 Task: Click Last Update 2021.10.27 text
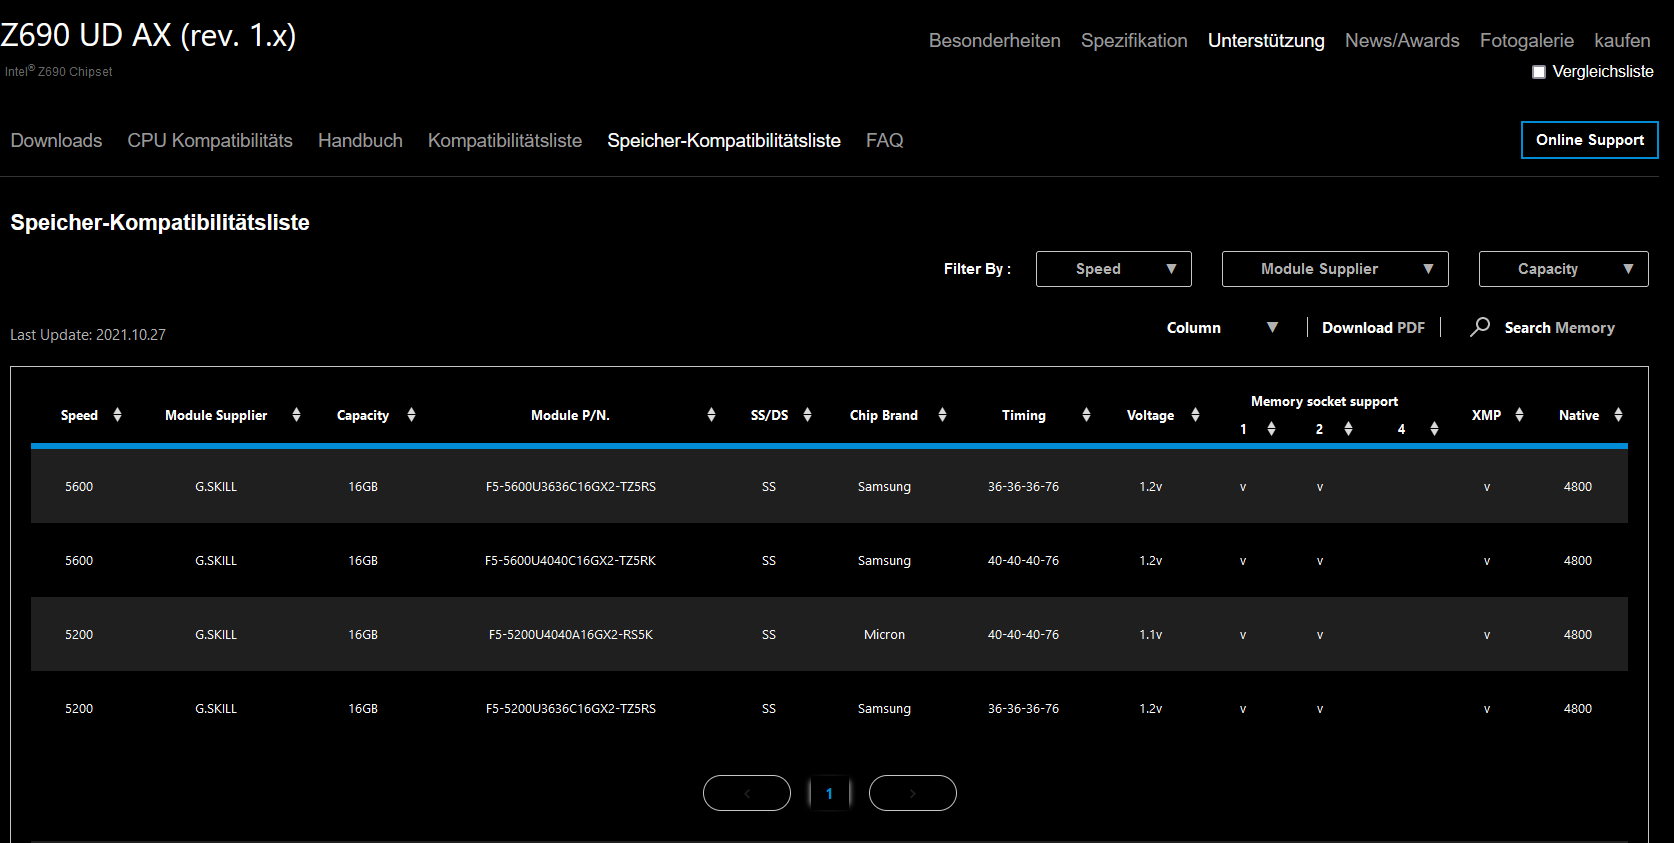tap(88, 335)
